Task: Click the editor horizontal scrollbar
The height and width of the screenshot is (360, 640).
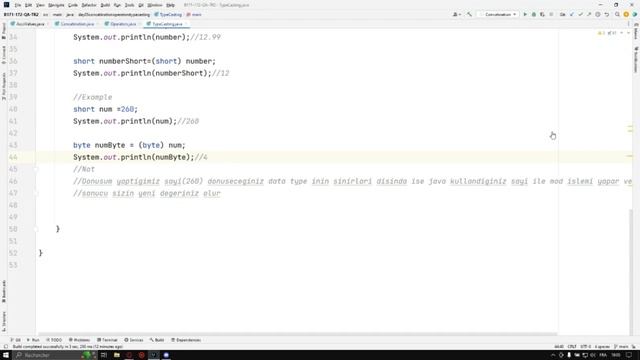Action: pos(298,334)
